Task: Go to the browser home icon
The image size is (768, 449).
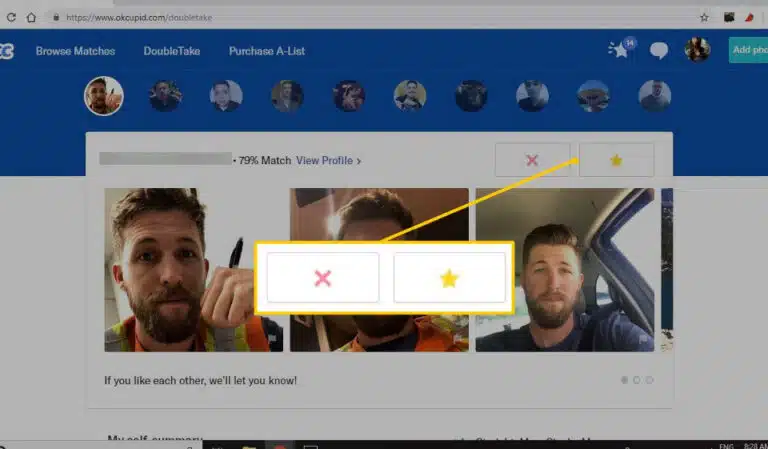Action: tap(32, 17)
